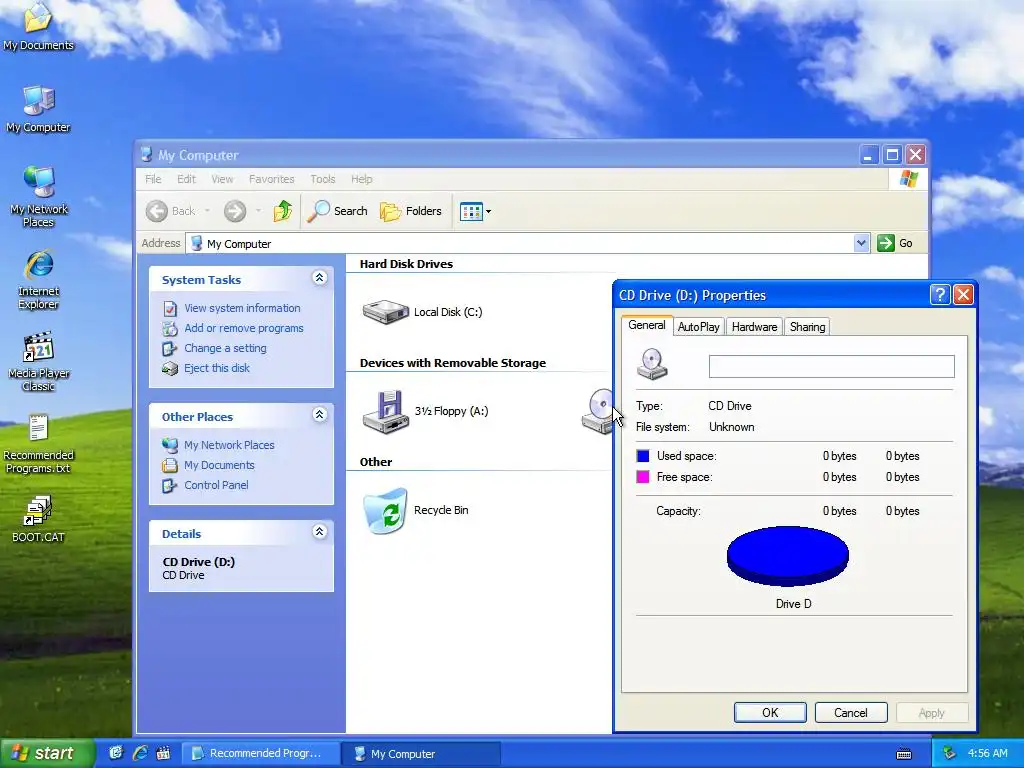Switch to the AutoPlay tab

click(698, 327)
